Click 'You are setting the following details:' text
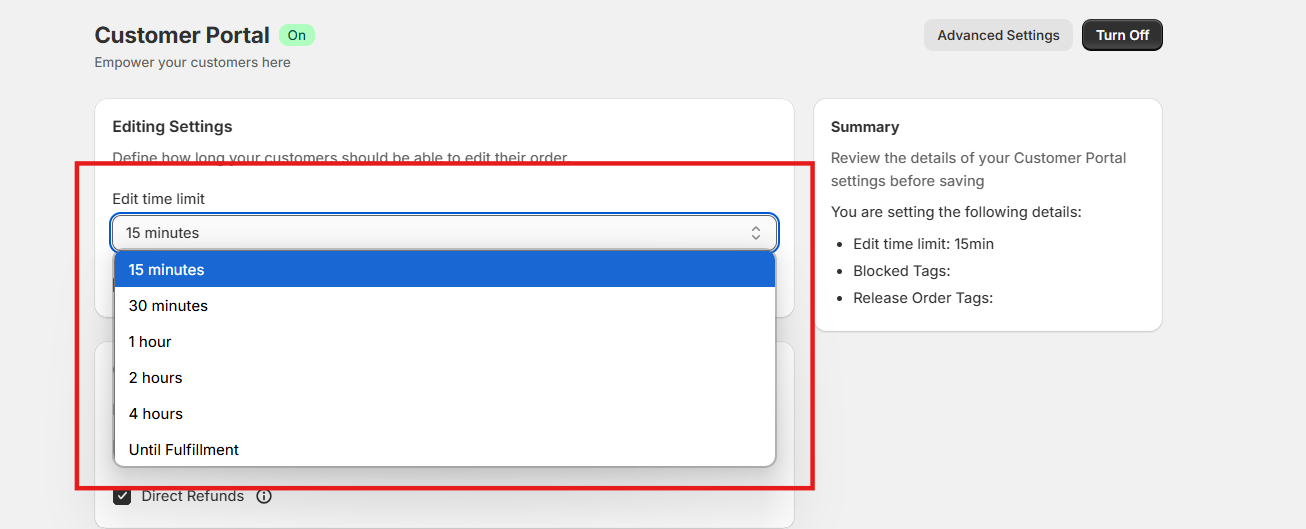Screen dimensions: 1306x529 (x=956, y=212)
